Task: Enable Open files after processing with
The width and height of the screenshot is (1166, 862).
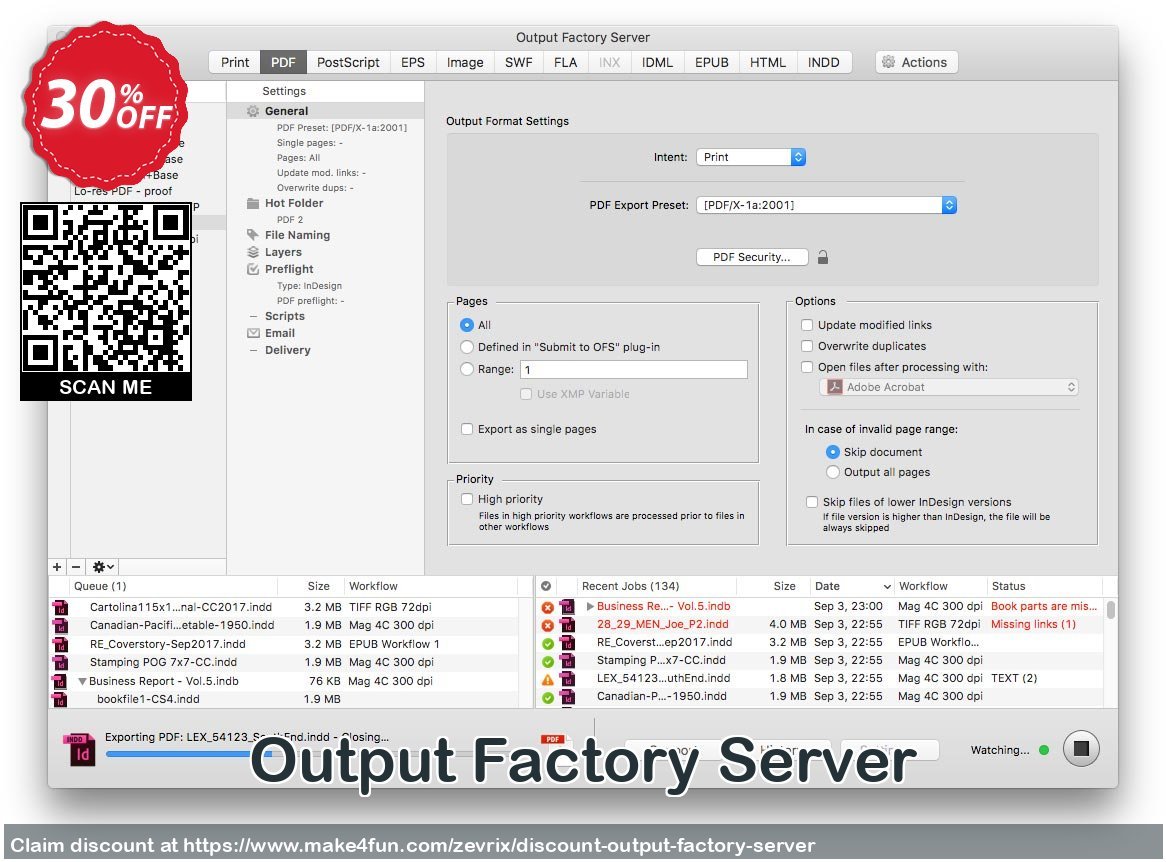Action: [x=807, y=367]
